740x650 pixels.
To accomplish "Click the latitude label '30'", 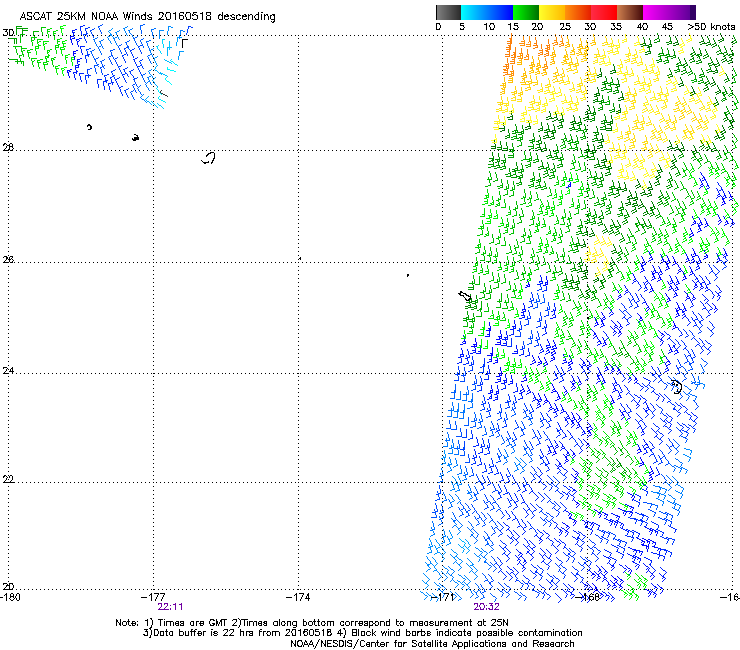I will (8, 33).
